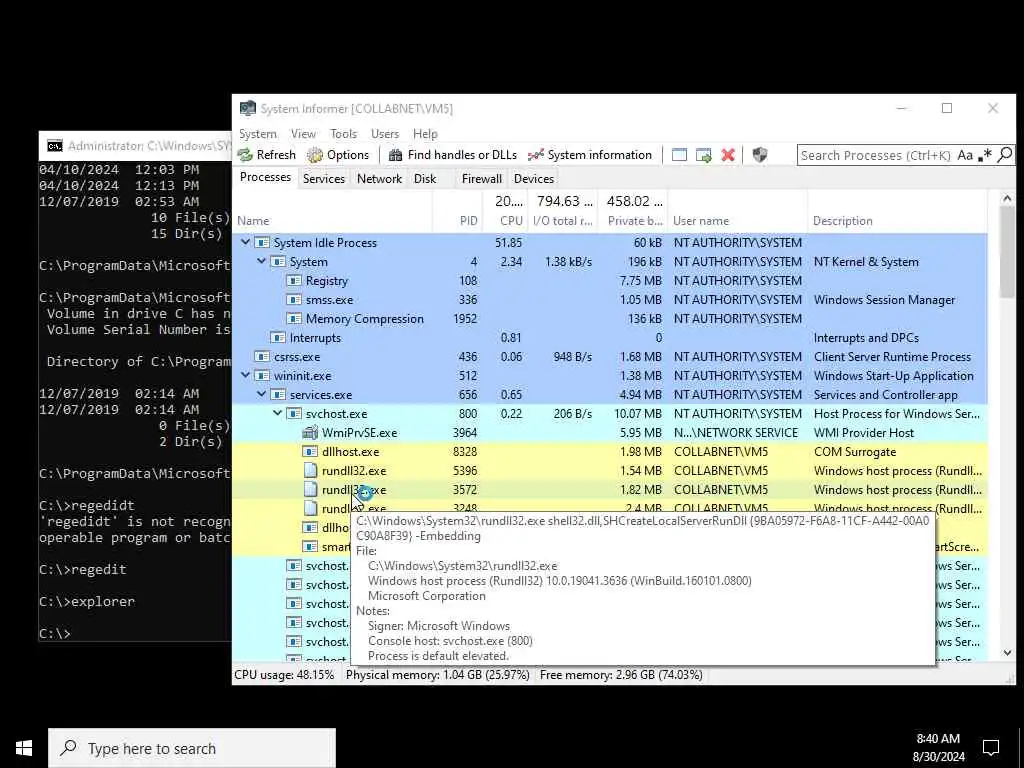Select the smss.exe process row
Viewport: 1024px width, 768px height.
coord(610,299)
